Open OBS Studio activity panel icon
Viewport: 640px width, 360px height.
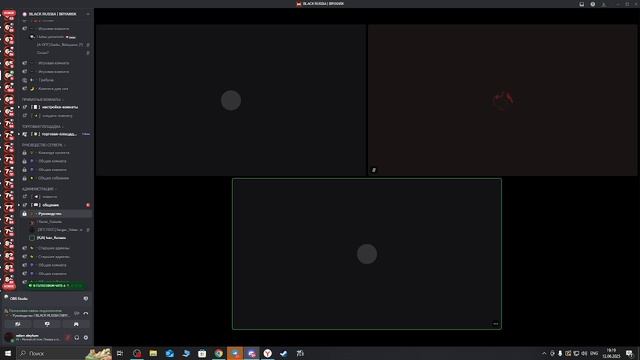point(86,298)
